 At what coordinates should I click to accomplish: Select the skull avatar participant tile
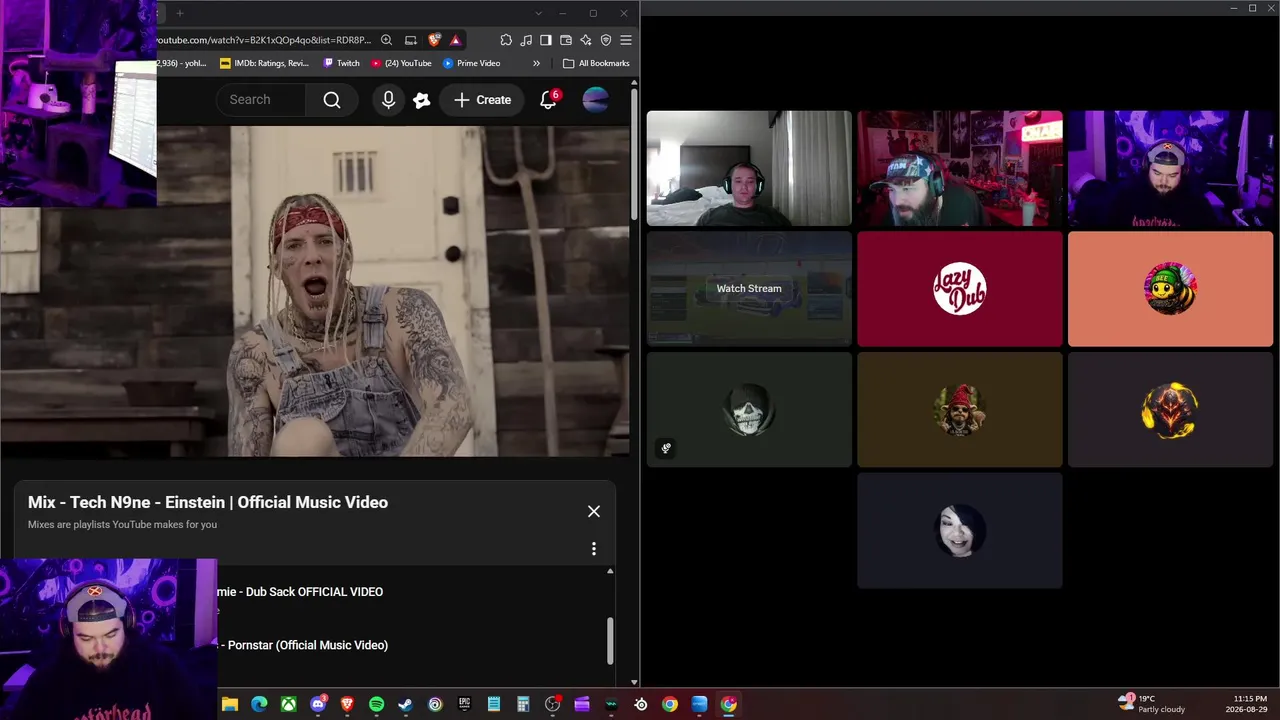pos(749,410)
